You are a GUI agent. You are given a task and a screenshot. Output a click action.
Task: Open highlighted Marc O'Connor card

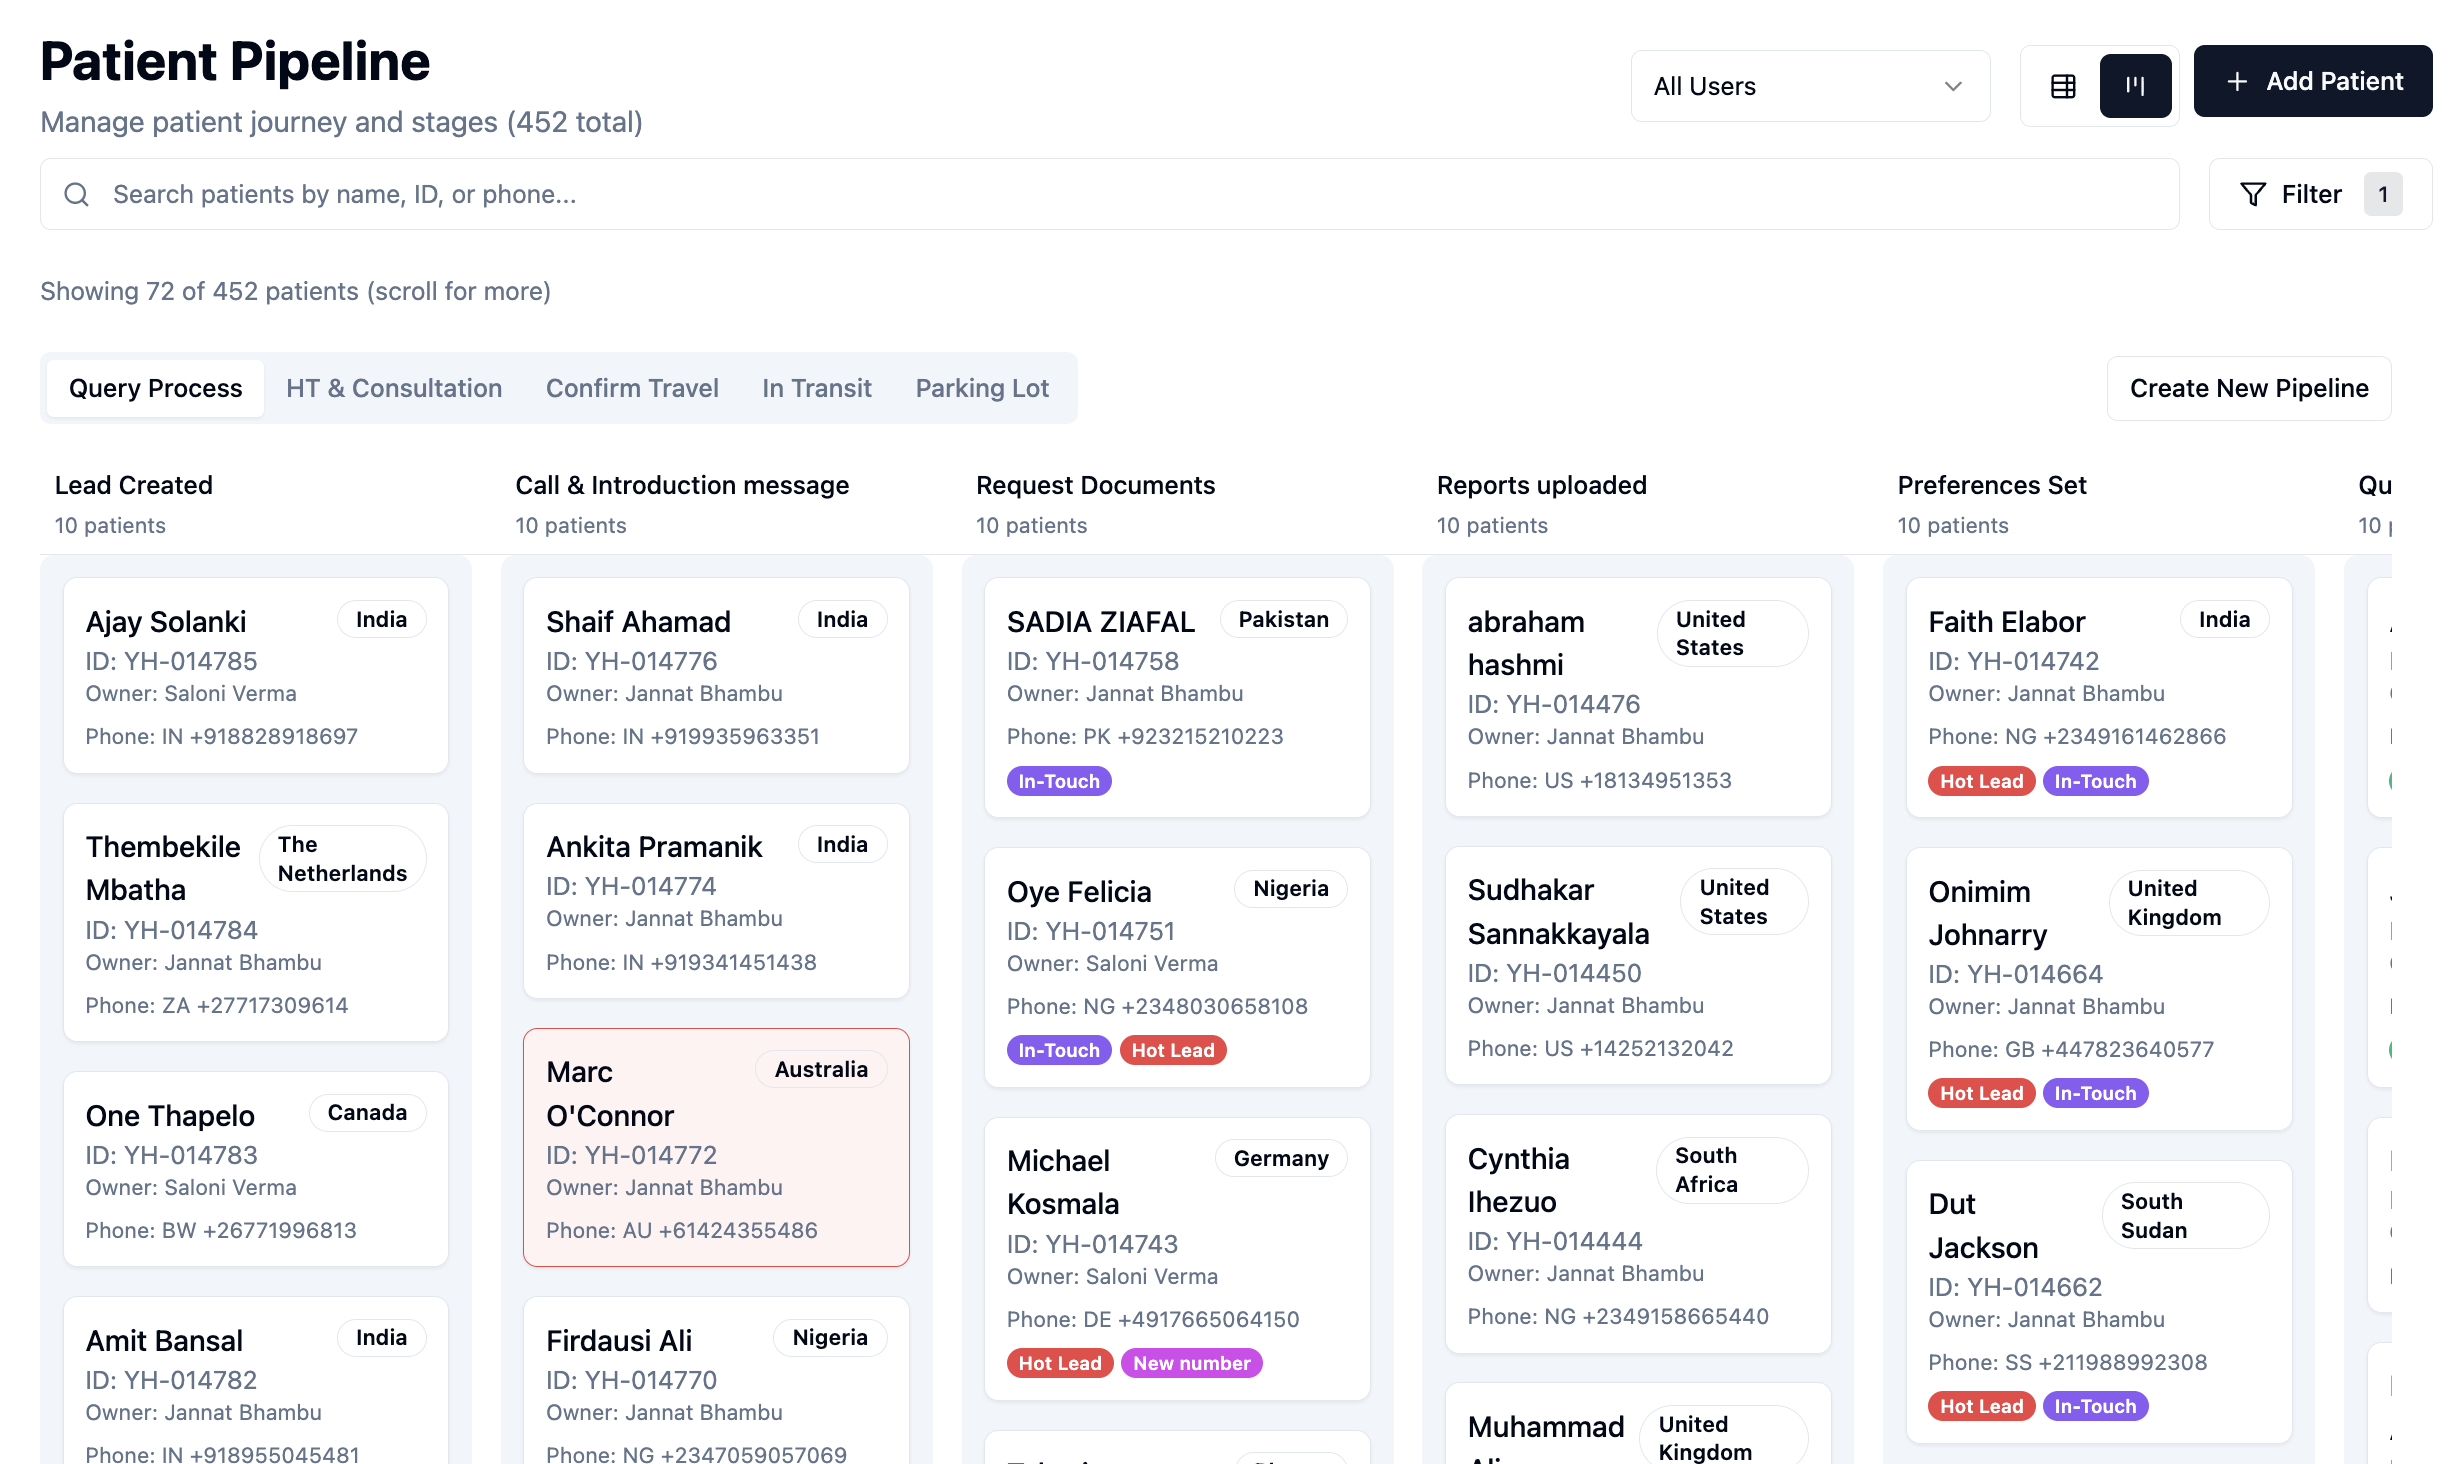716,1147
